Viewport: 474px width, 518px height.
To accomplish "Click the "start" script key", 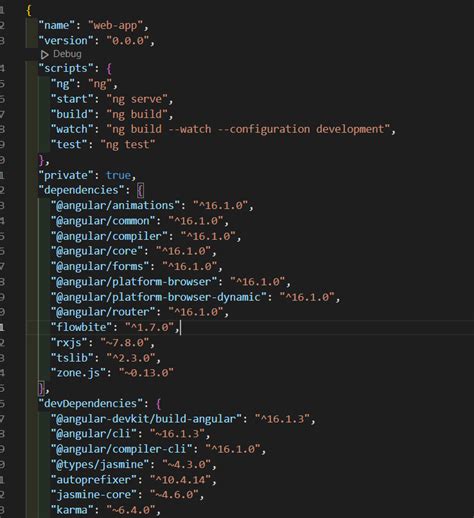I will point(72,99).
